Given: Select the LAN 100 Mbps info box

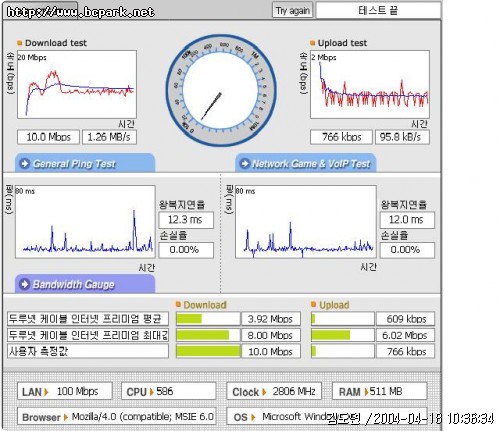Looking at the screenshot, I should [65, 391].
